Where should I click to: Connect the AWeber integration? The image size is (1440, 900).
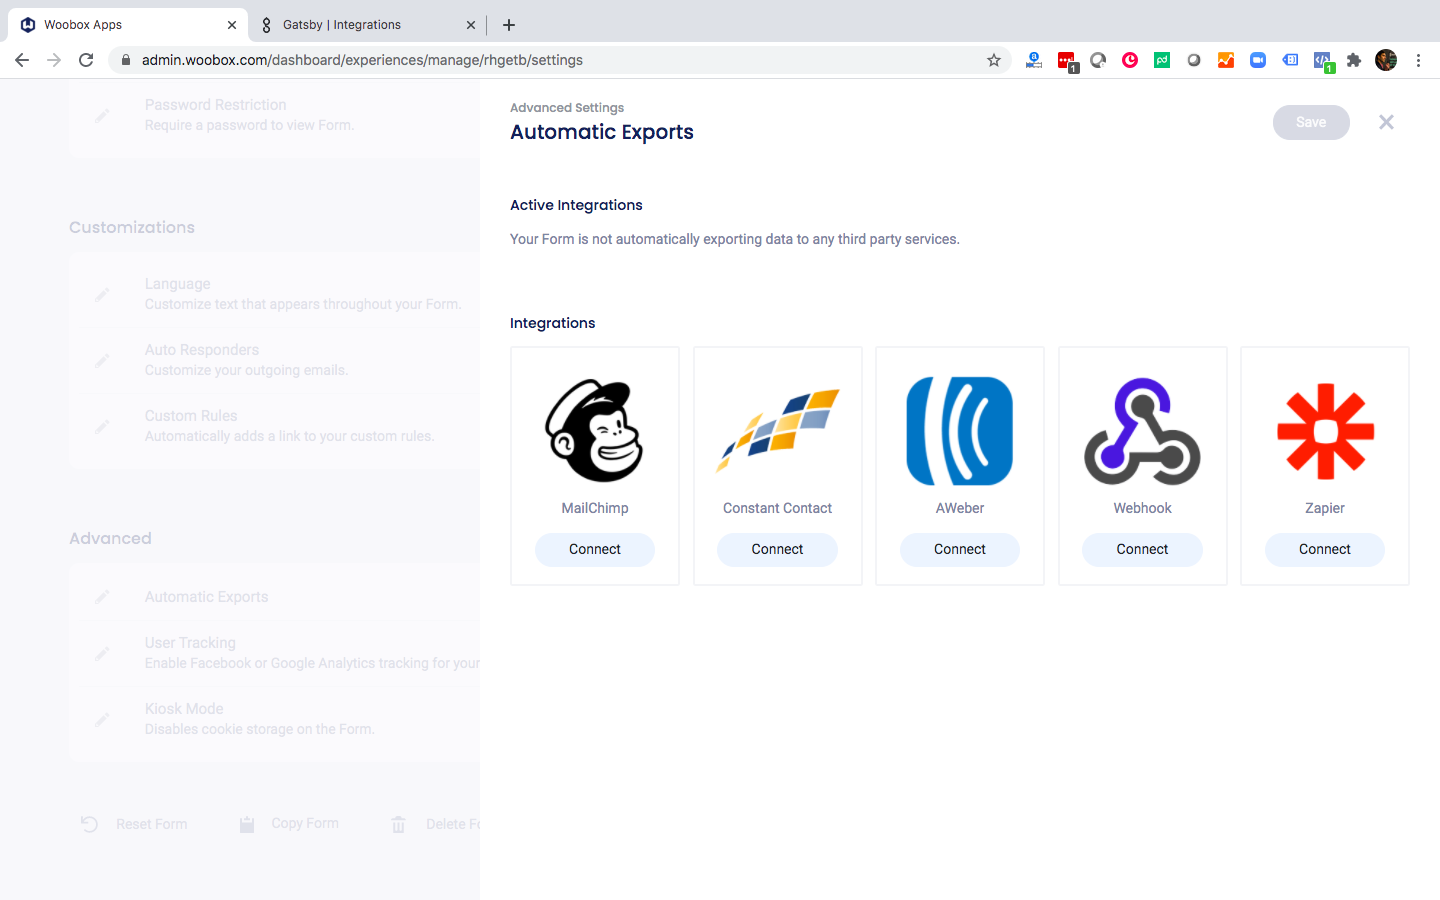tap(960, 549)
